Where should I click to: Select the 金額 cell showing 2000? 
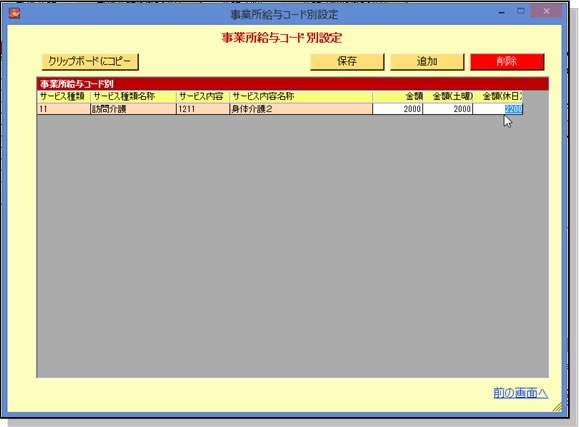(x=397, y=109)
